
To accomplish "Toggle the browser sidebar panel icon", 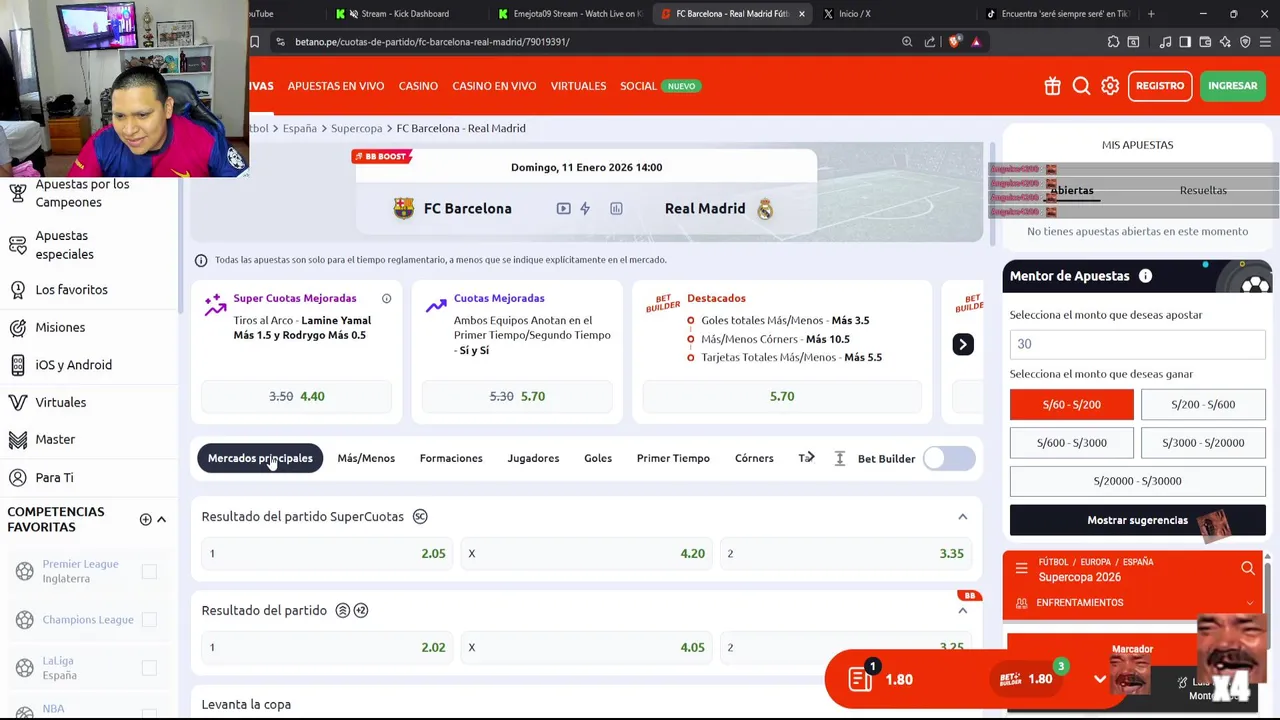I will pyautogui.click(x=1185, y=42).
